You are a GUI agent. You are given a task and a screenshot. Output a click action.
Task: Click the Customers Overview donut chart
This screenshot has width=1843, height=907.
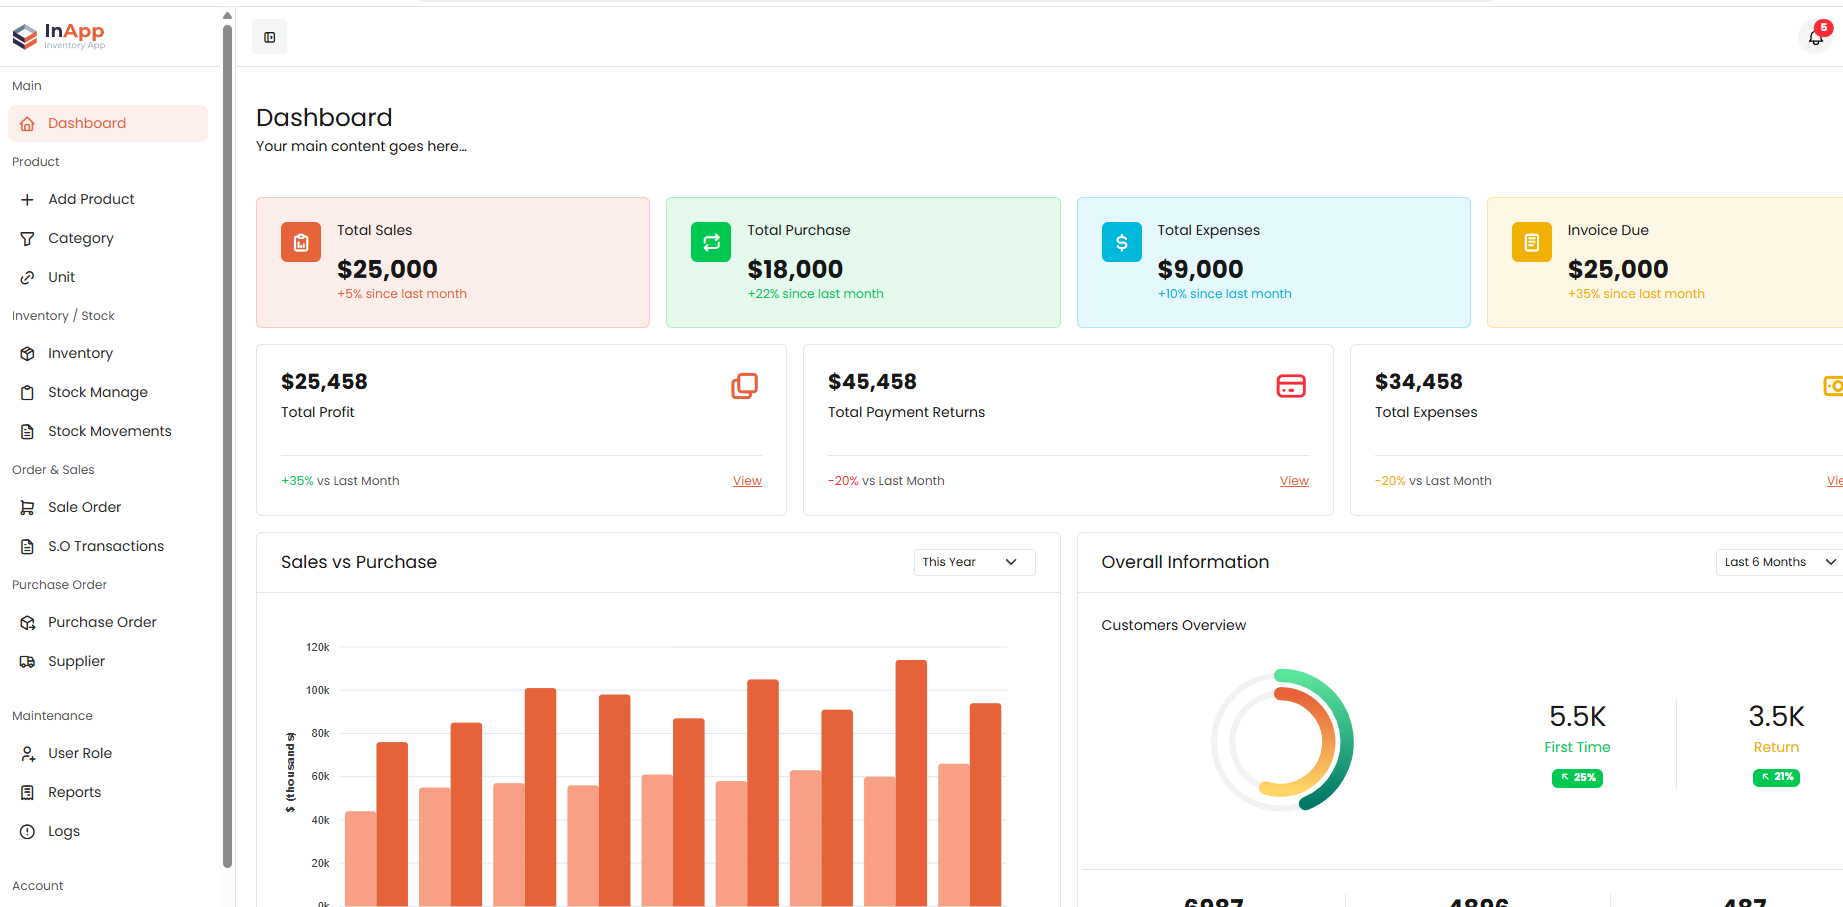pyautogui.click(x=1282, y=740)
